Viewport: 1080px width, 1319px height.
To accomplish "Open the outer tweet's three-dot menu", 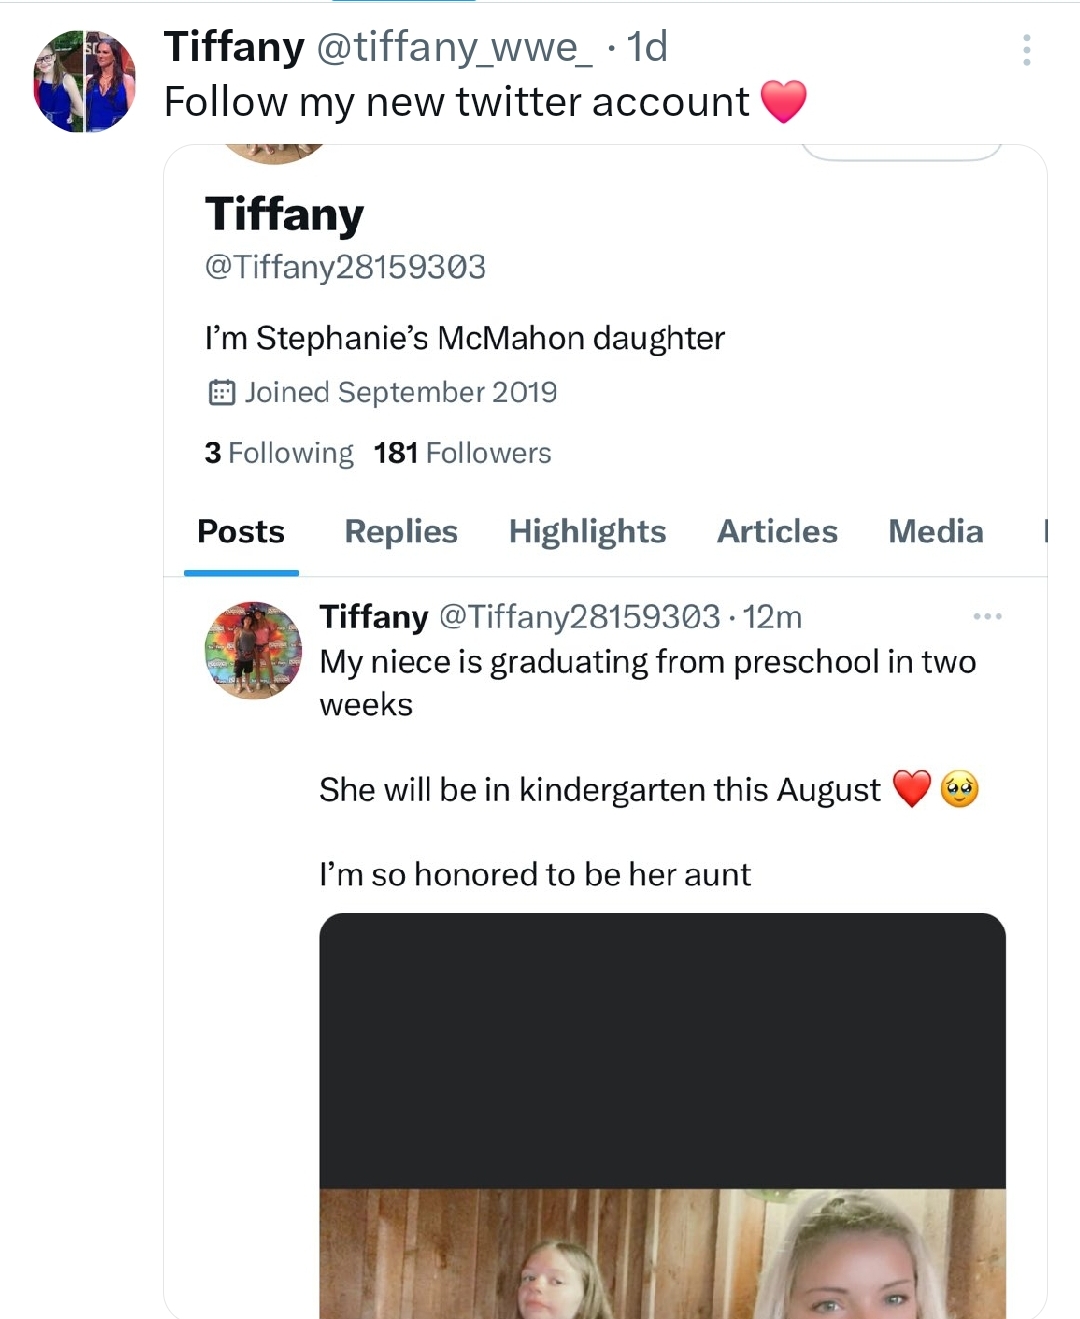I will tap(1026, 50).
